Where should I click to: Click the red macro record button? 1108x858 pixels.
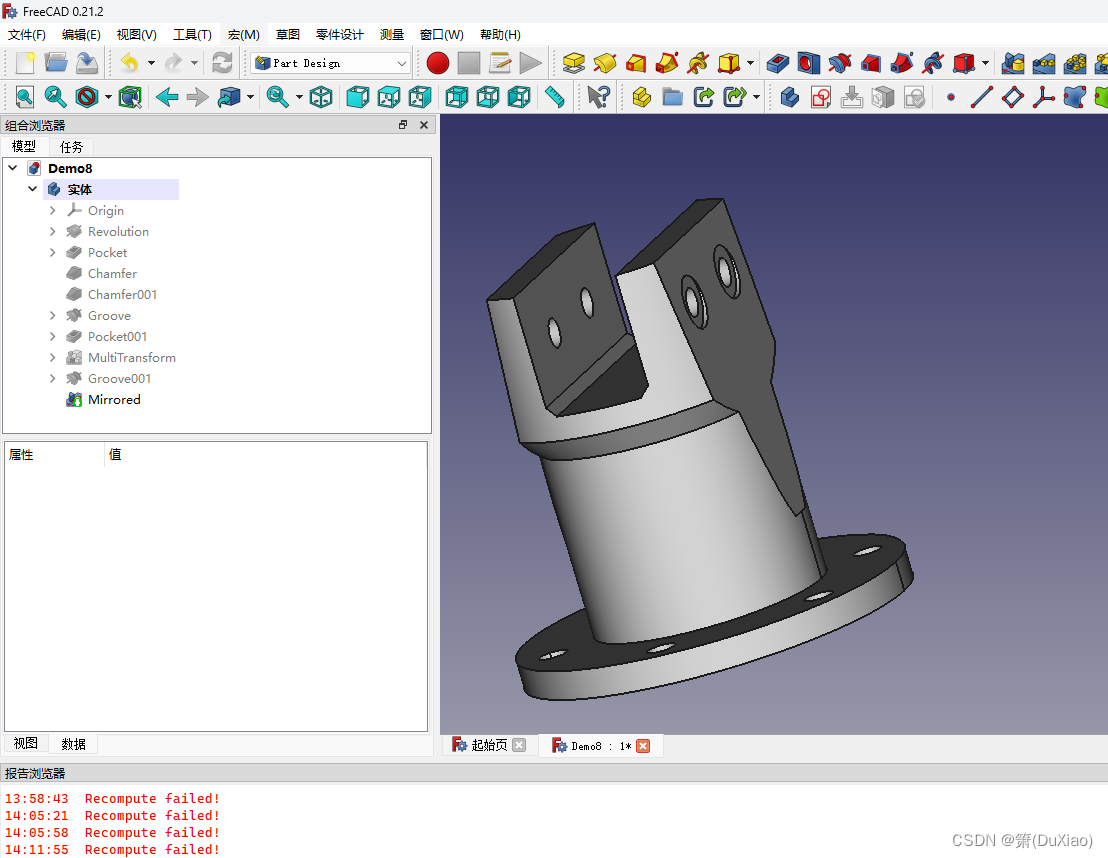pos(437,63)
